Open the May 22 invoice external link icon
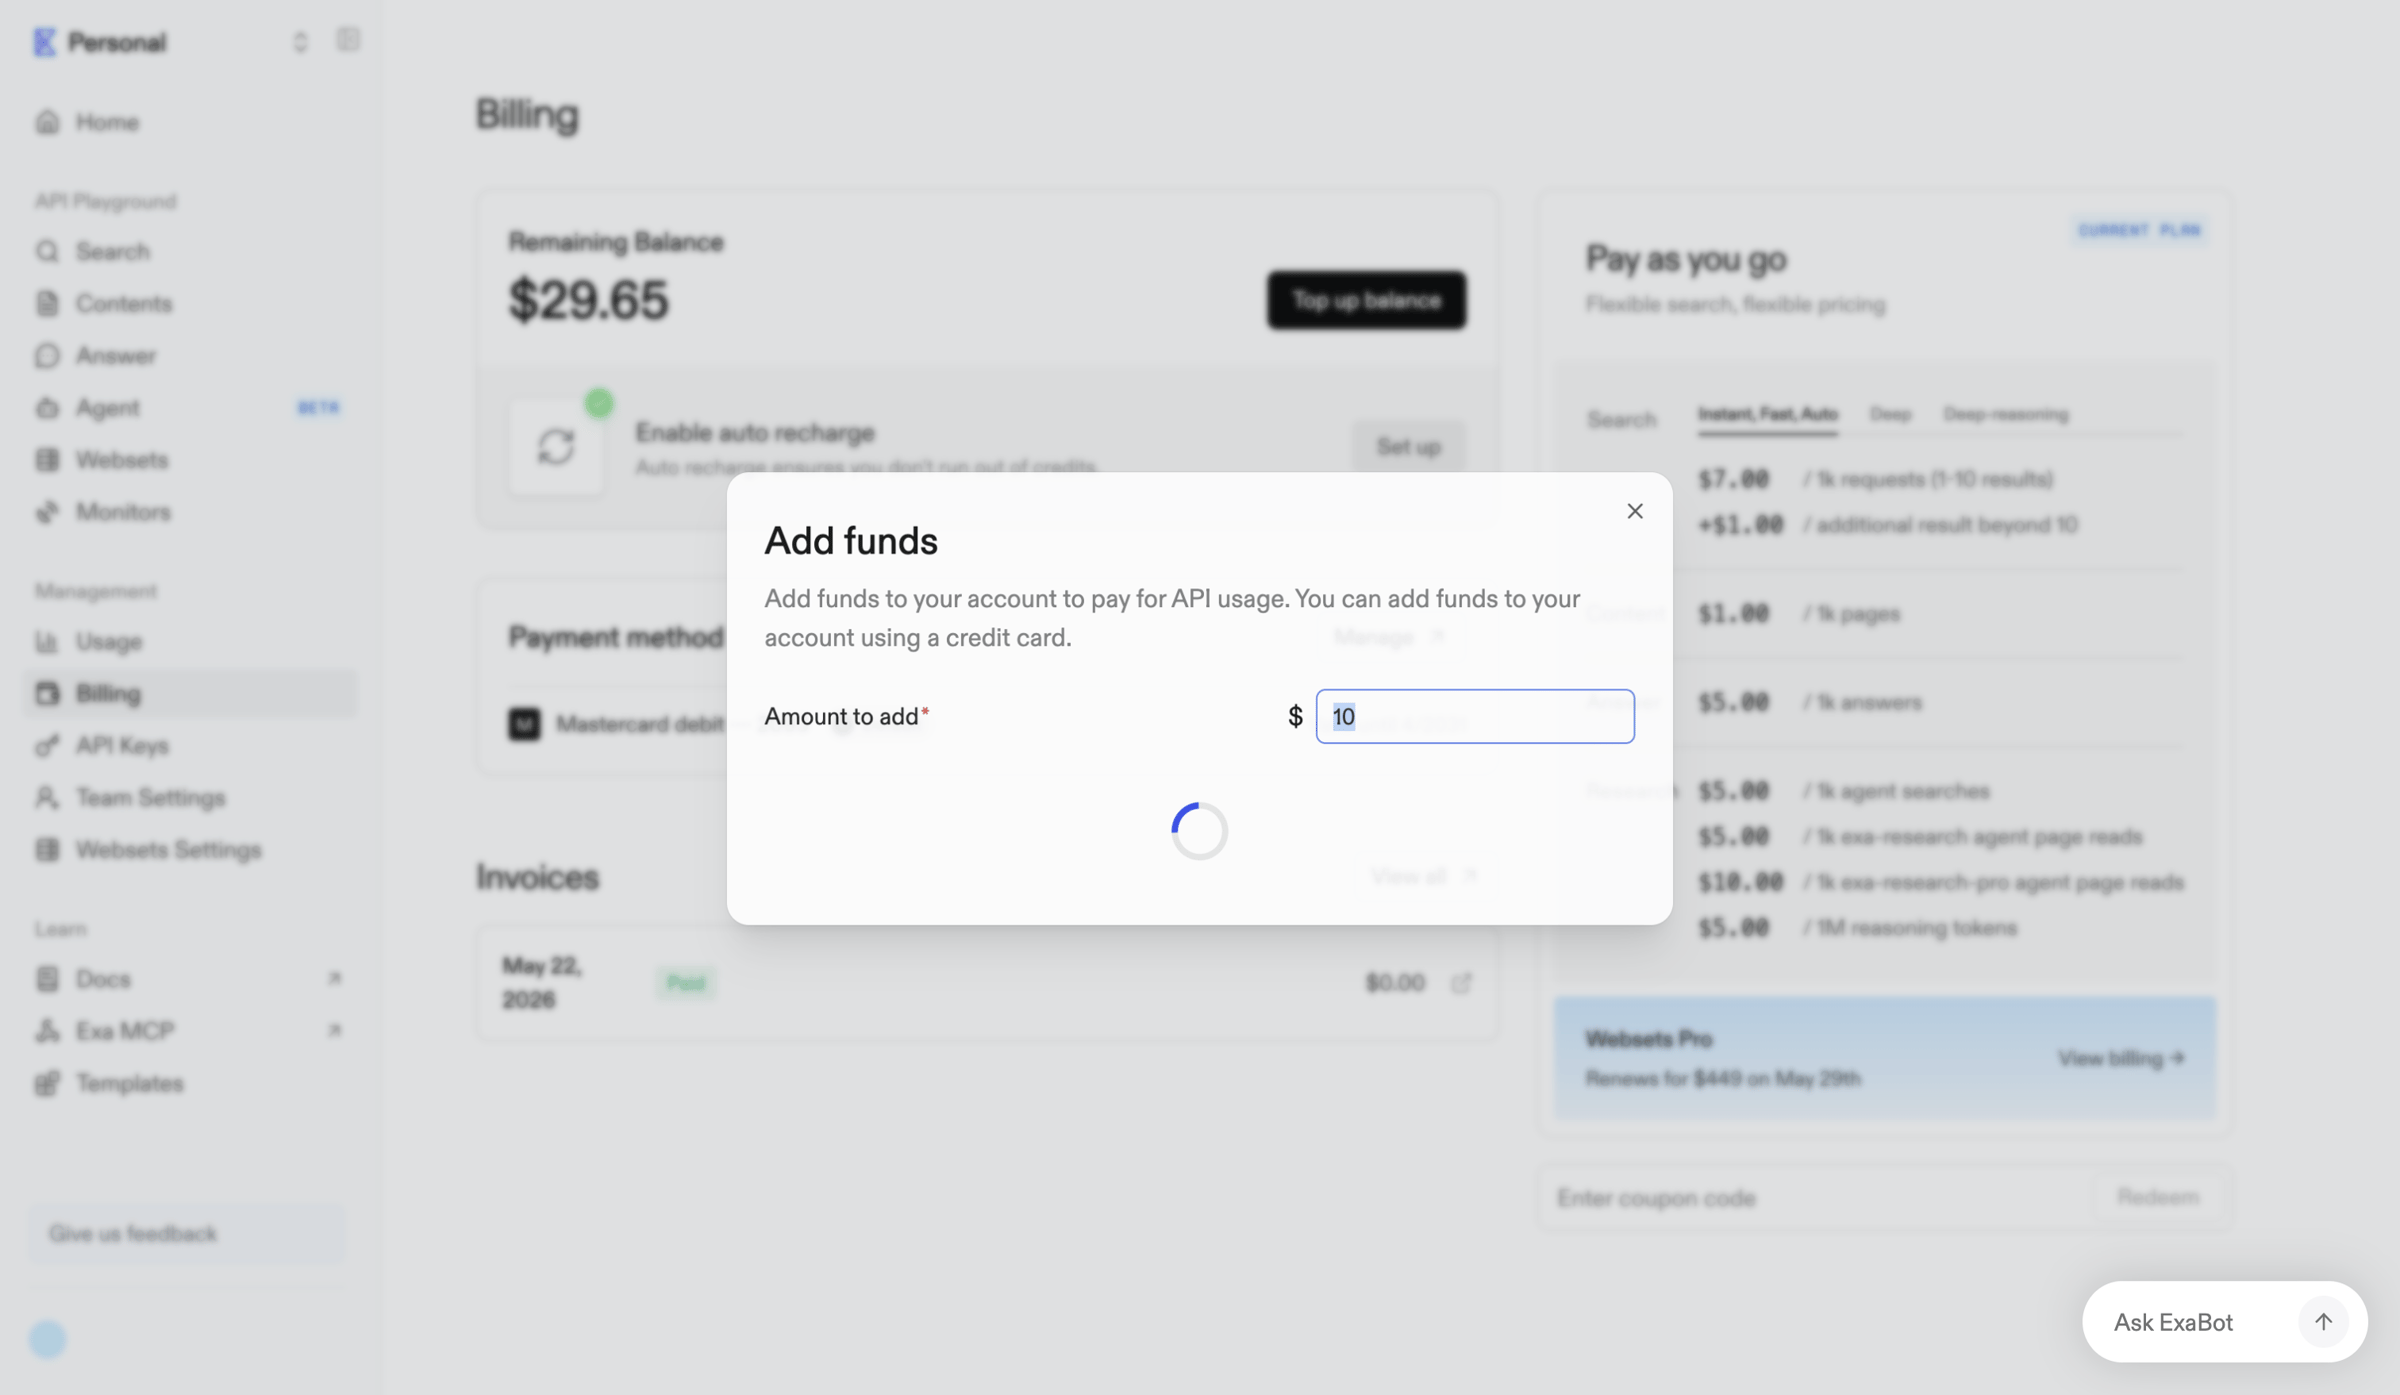 (1461, 983)
